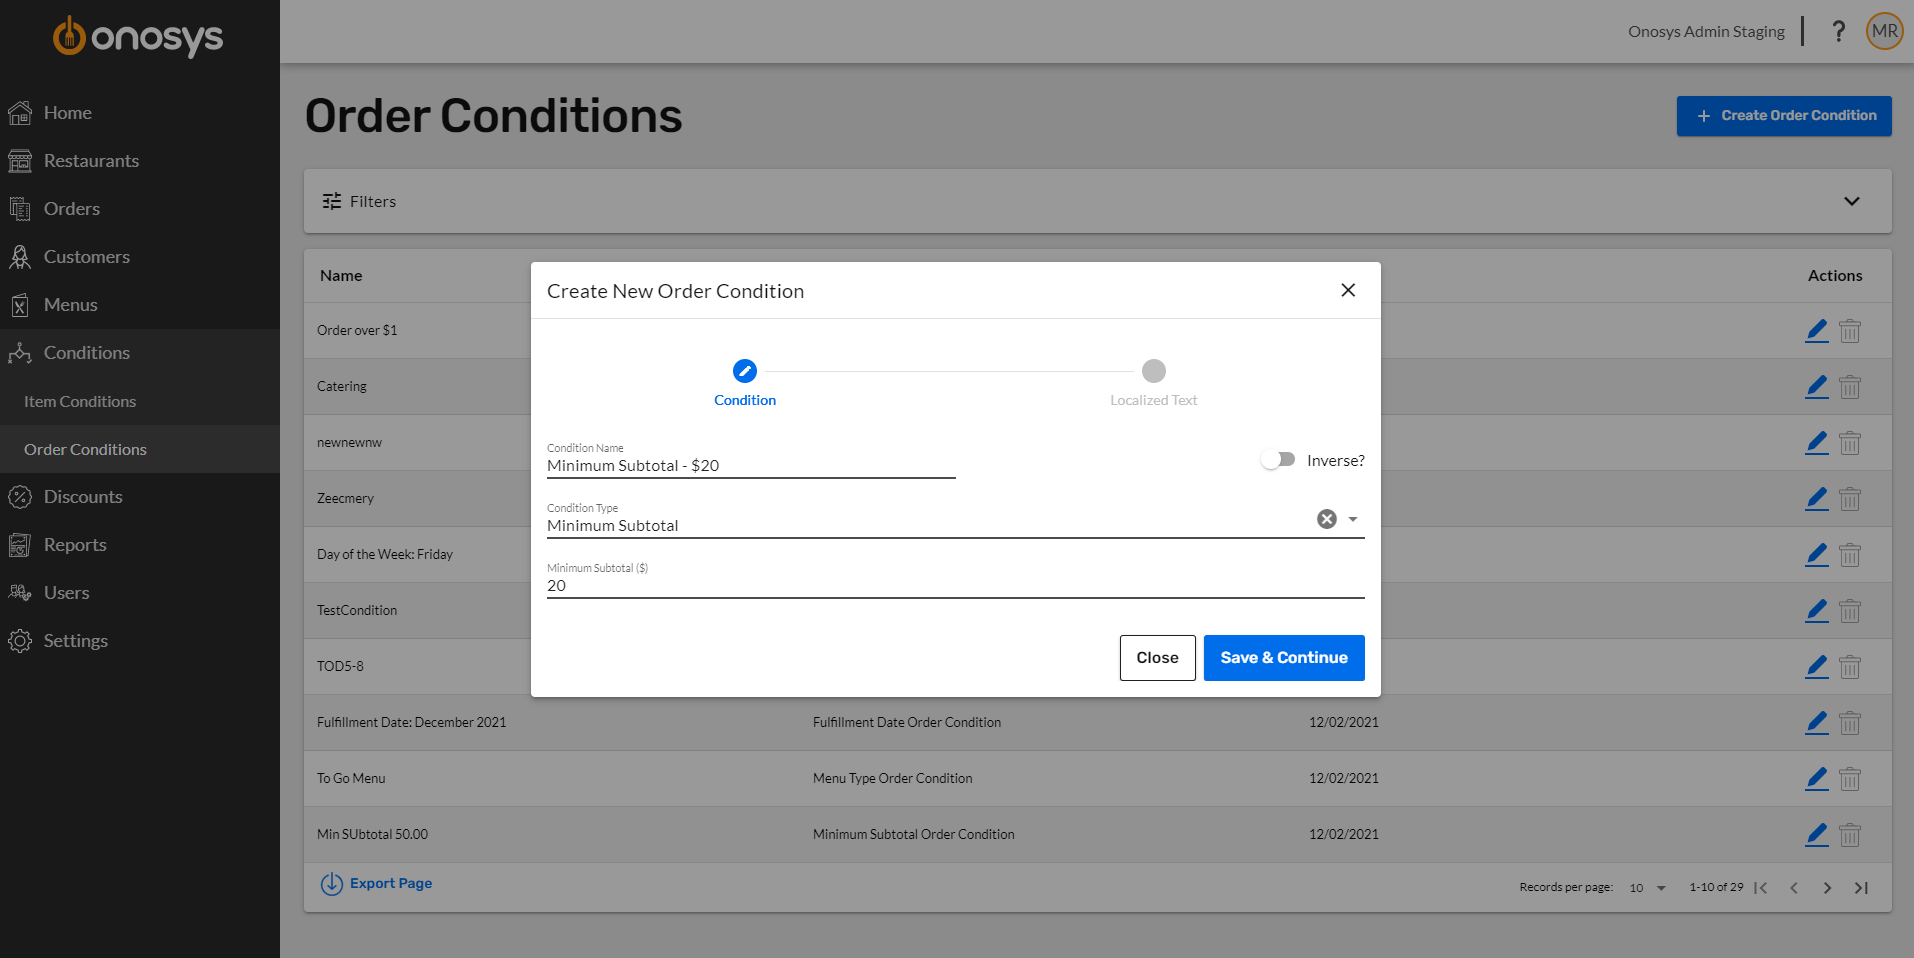Switch to the Localized Text step

pos(1153,370)
